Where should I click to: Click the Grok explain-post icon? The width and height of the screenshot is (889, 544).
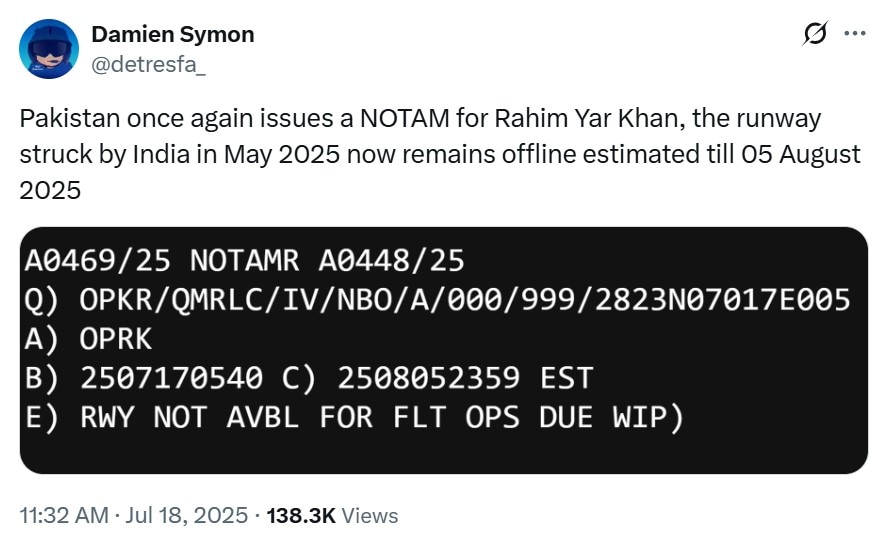click(815, 33)
